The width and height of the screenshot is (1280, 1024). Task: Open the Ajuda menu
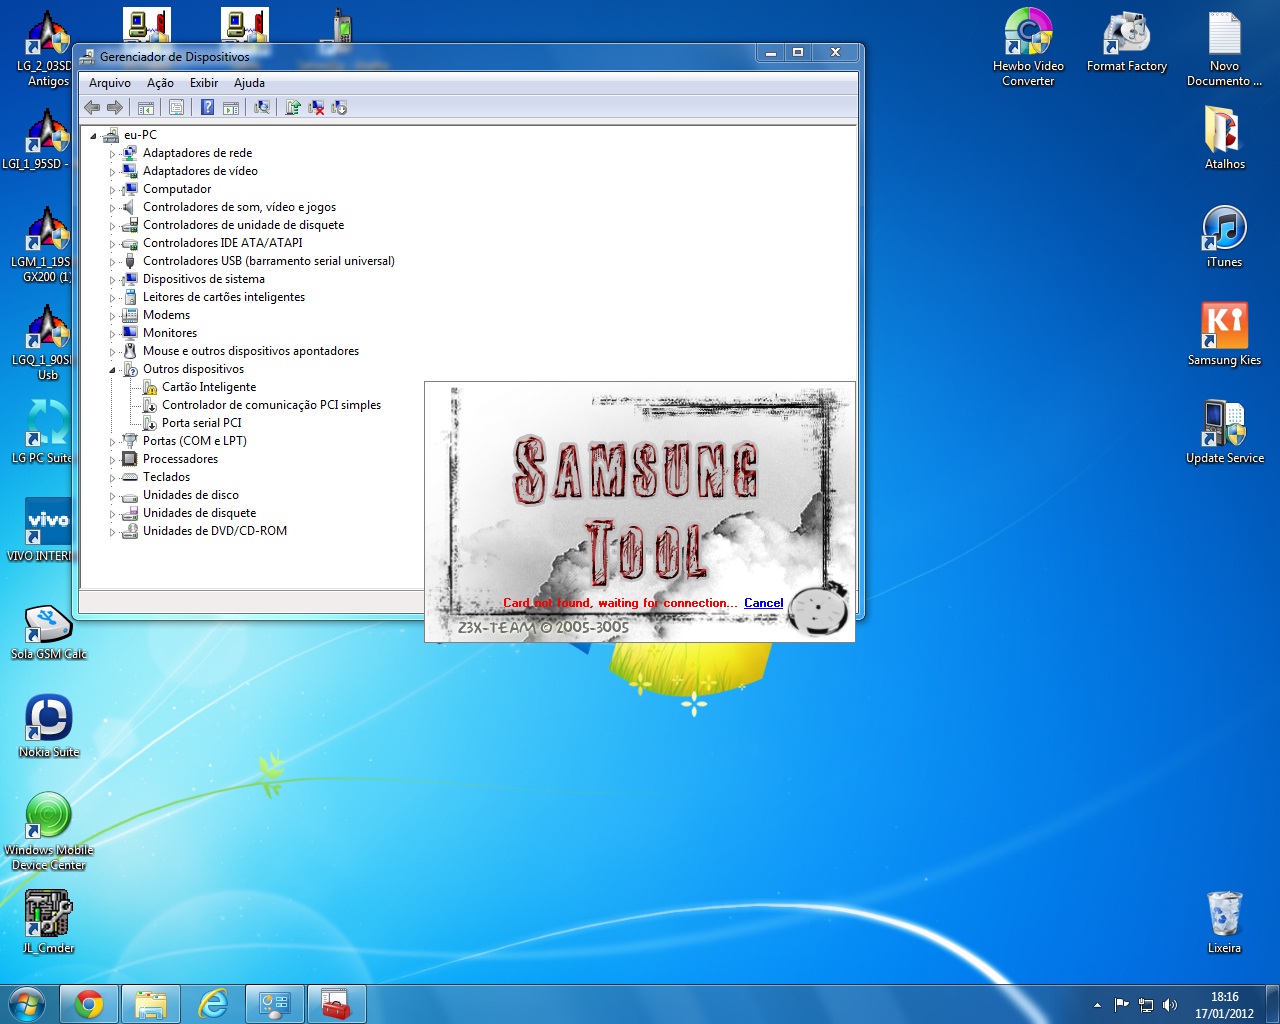[x=249, y=83]
